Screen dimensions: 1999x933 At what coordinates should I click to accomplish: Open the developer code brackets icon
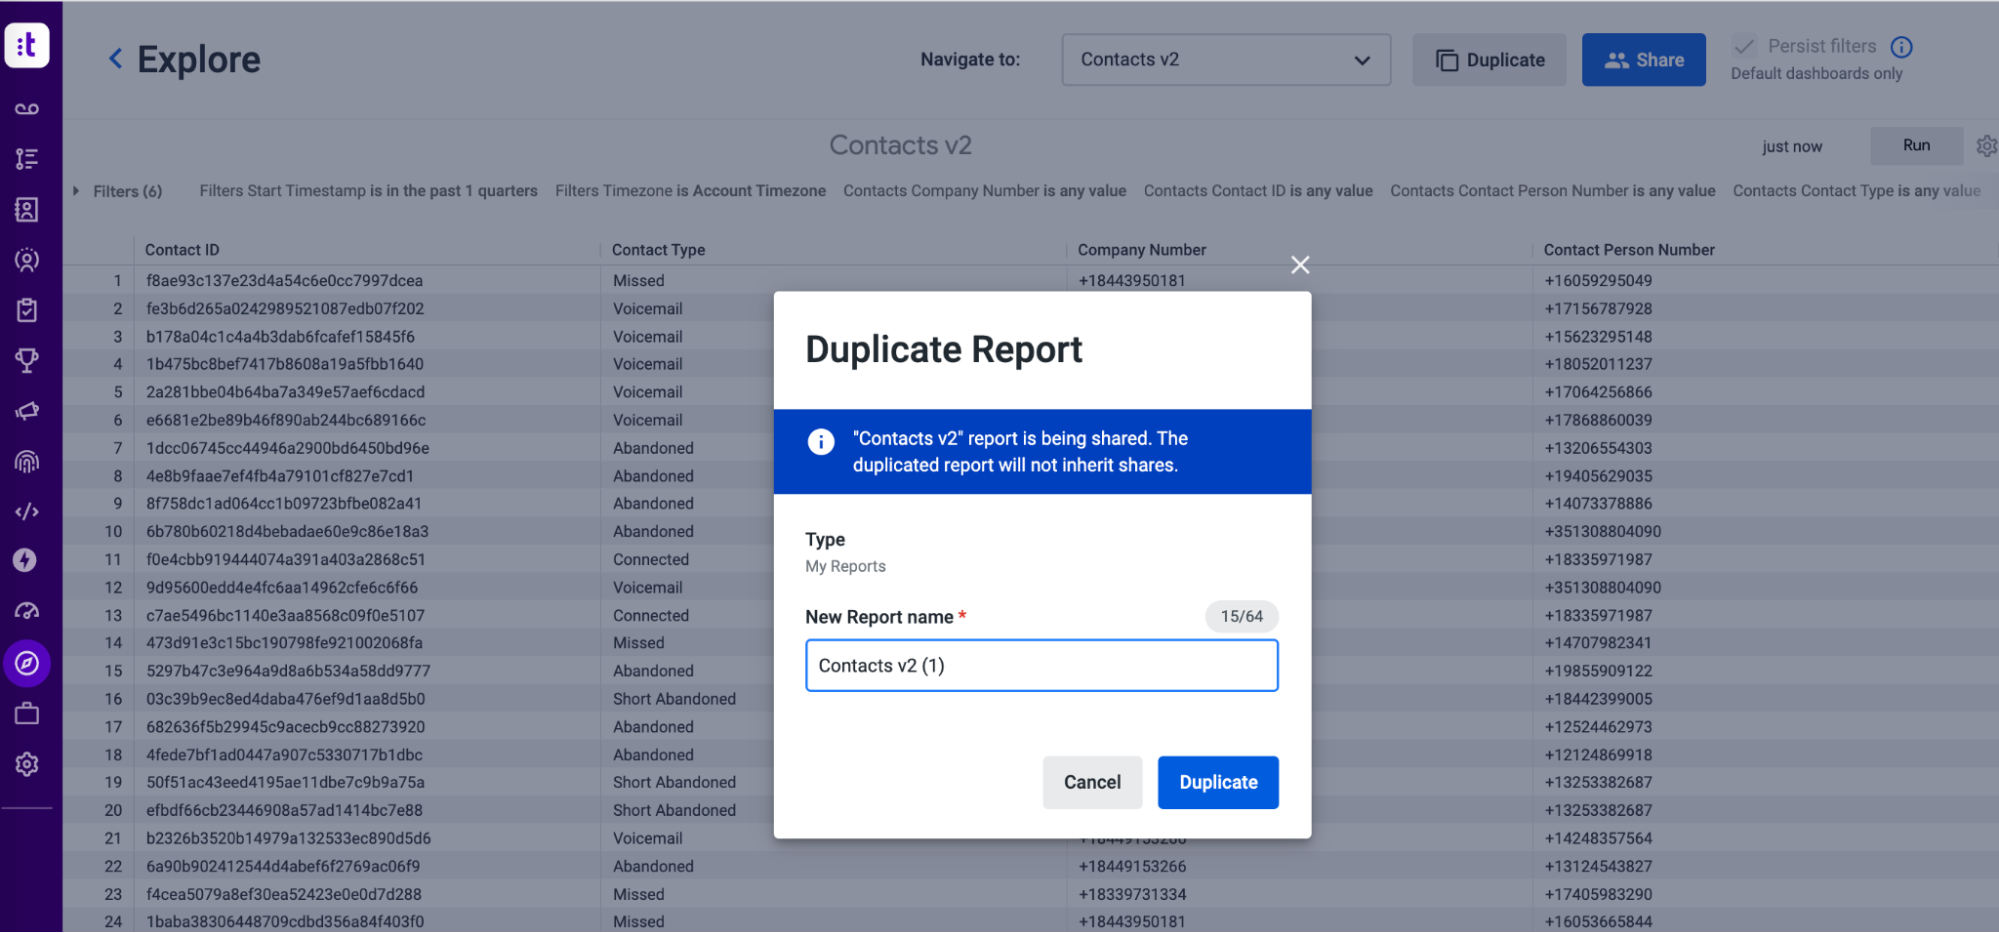(27, 512)
